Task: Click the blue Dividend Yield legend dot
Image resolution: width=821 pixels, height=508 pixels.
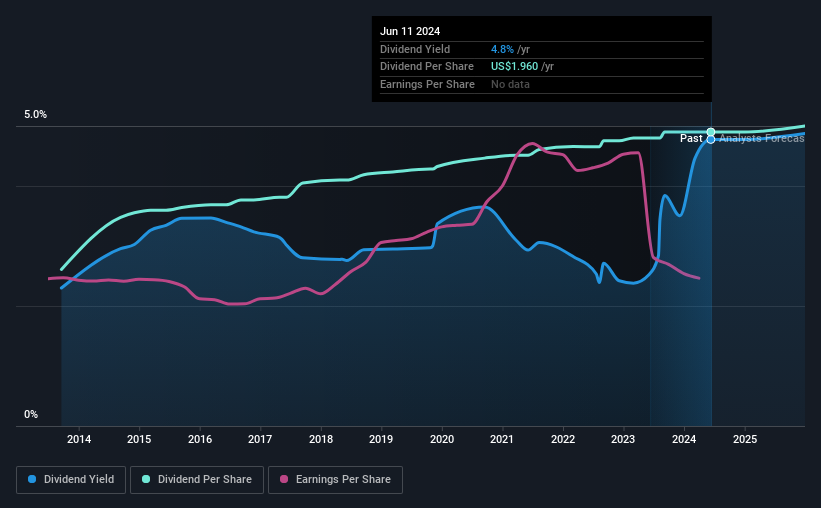Action: (x=32, y=479)
